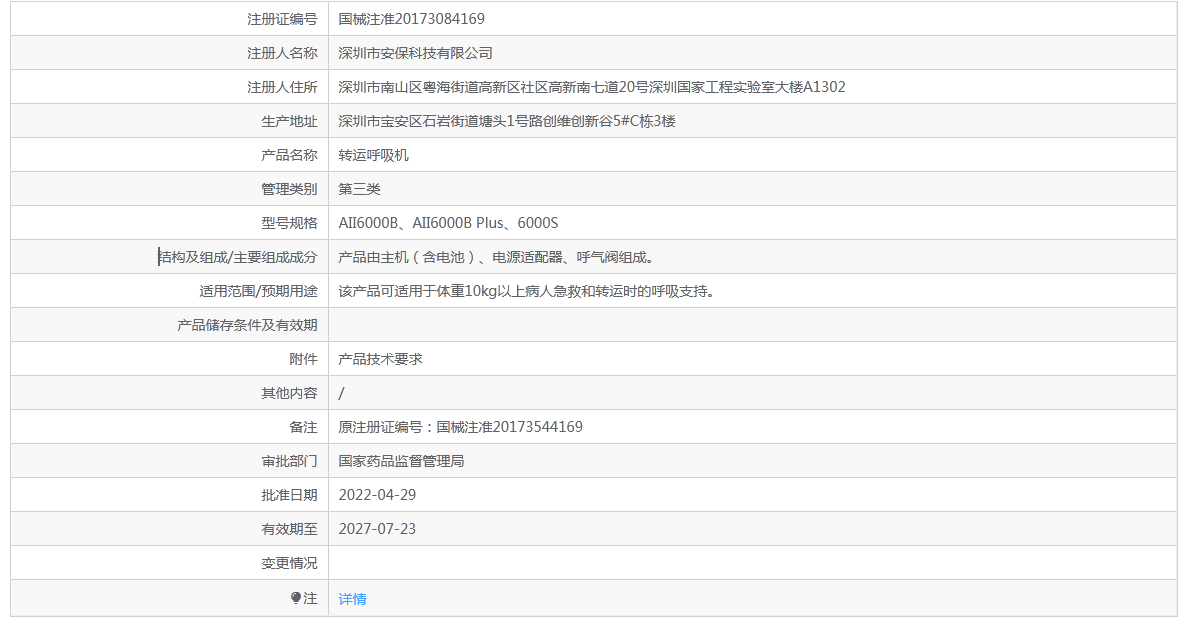1192x625 pixels.
Task: Click the 其他内容 label
Action: tap(289, 393)
